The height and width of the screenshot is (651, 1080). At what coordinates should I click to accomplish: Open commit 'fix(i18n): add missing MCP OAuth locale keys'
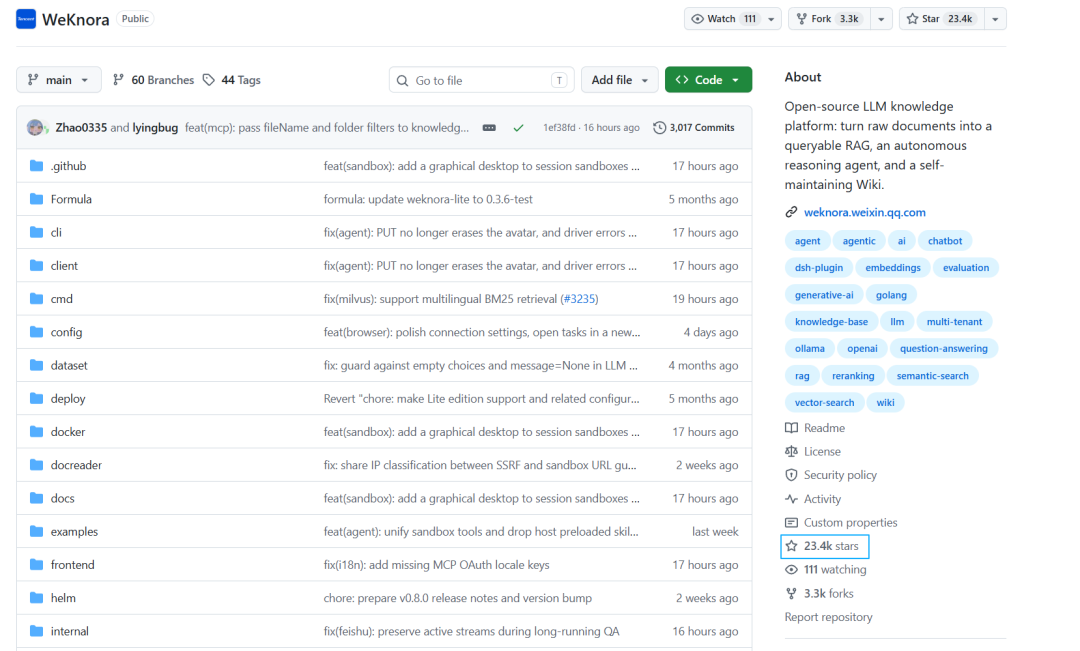point(437,565)
